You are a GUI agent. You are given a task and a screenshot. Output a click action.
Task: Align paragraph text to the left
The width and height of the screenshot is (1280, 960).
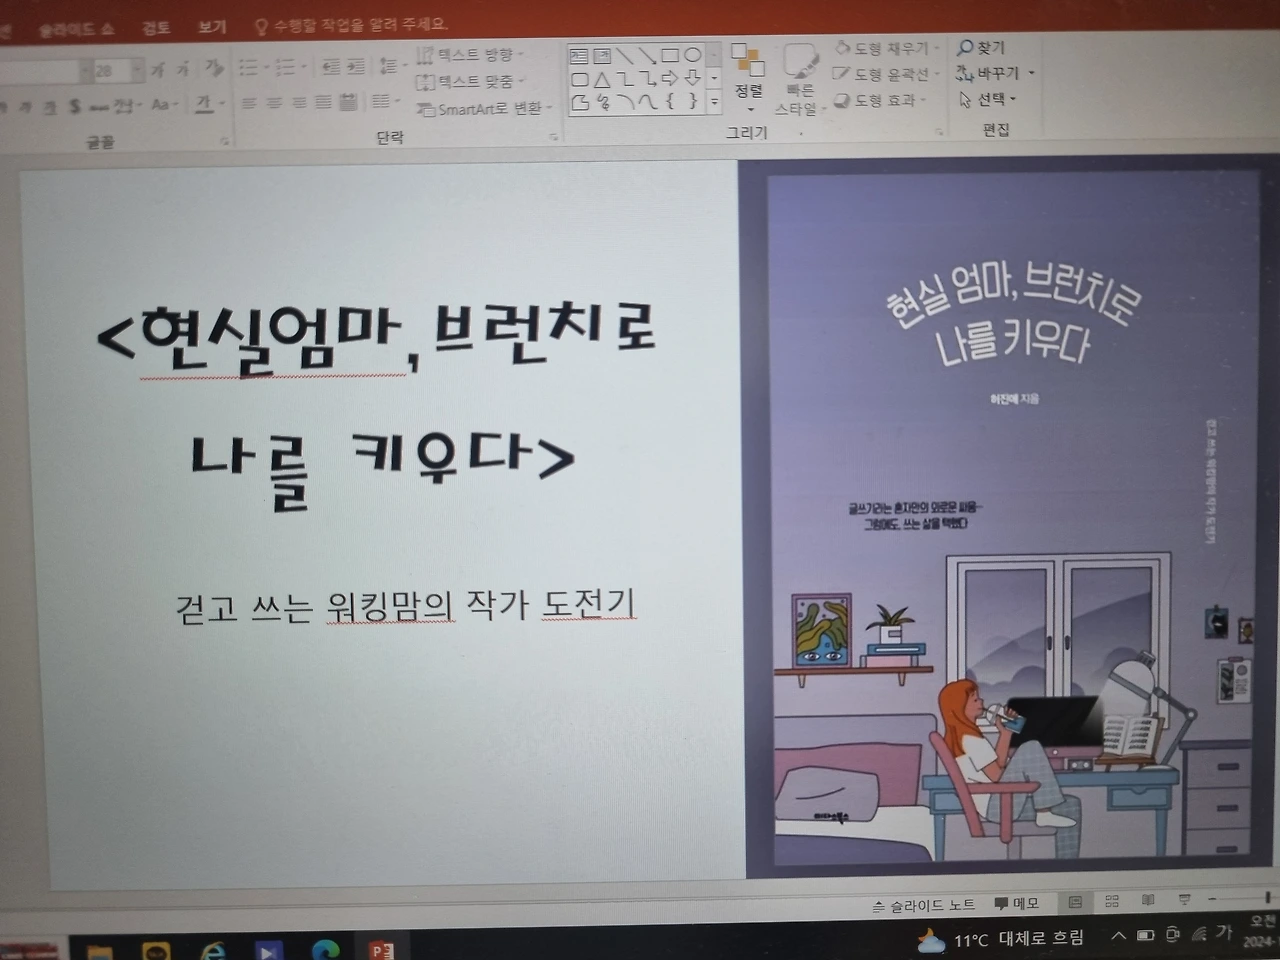pos(249,102)
